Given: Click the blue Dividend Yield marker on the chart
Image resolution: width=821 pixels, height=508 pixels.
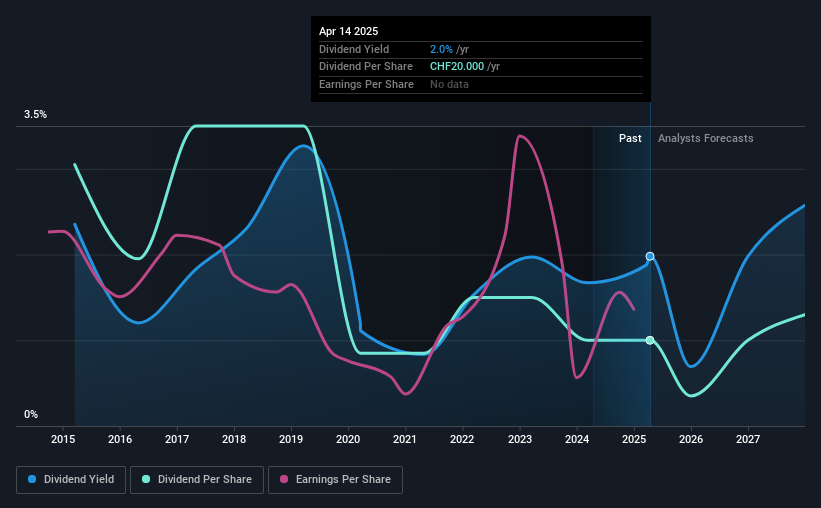Looking at the screenshot, I should (x=650, y=256).
